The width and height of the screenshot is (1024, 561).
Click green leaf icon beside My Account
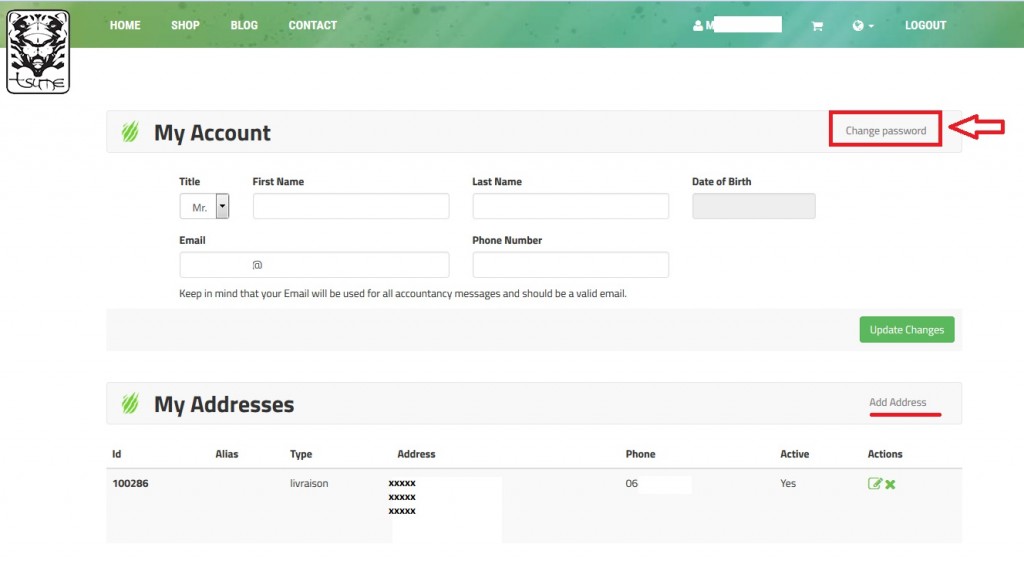coord(130,132)
